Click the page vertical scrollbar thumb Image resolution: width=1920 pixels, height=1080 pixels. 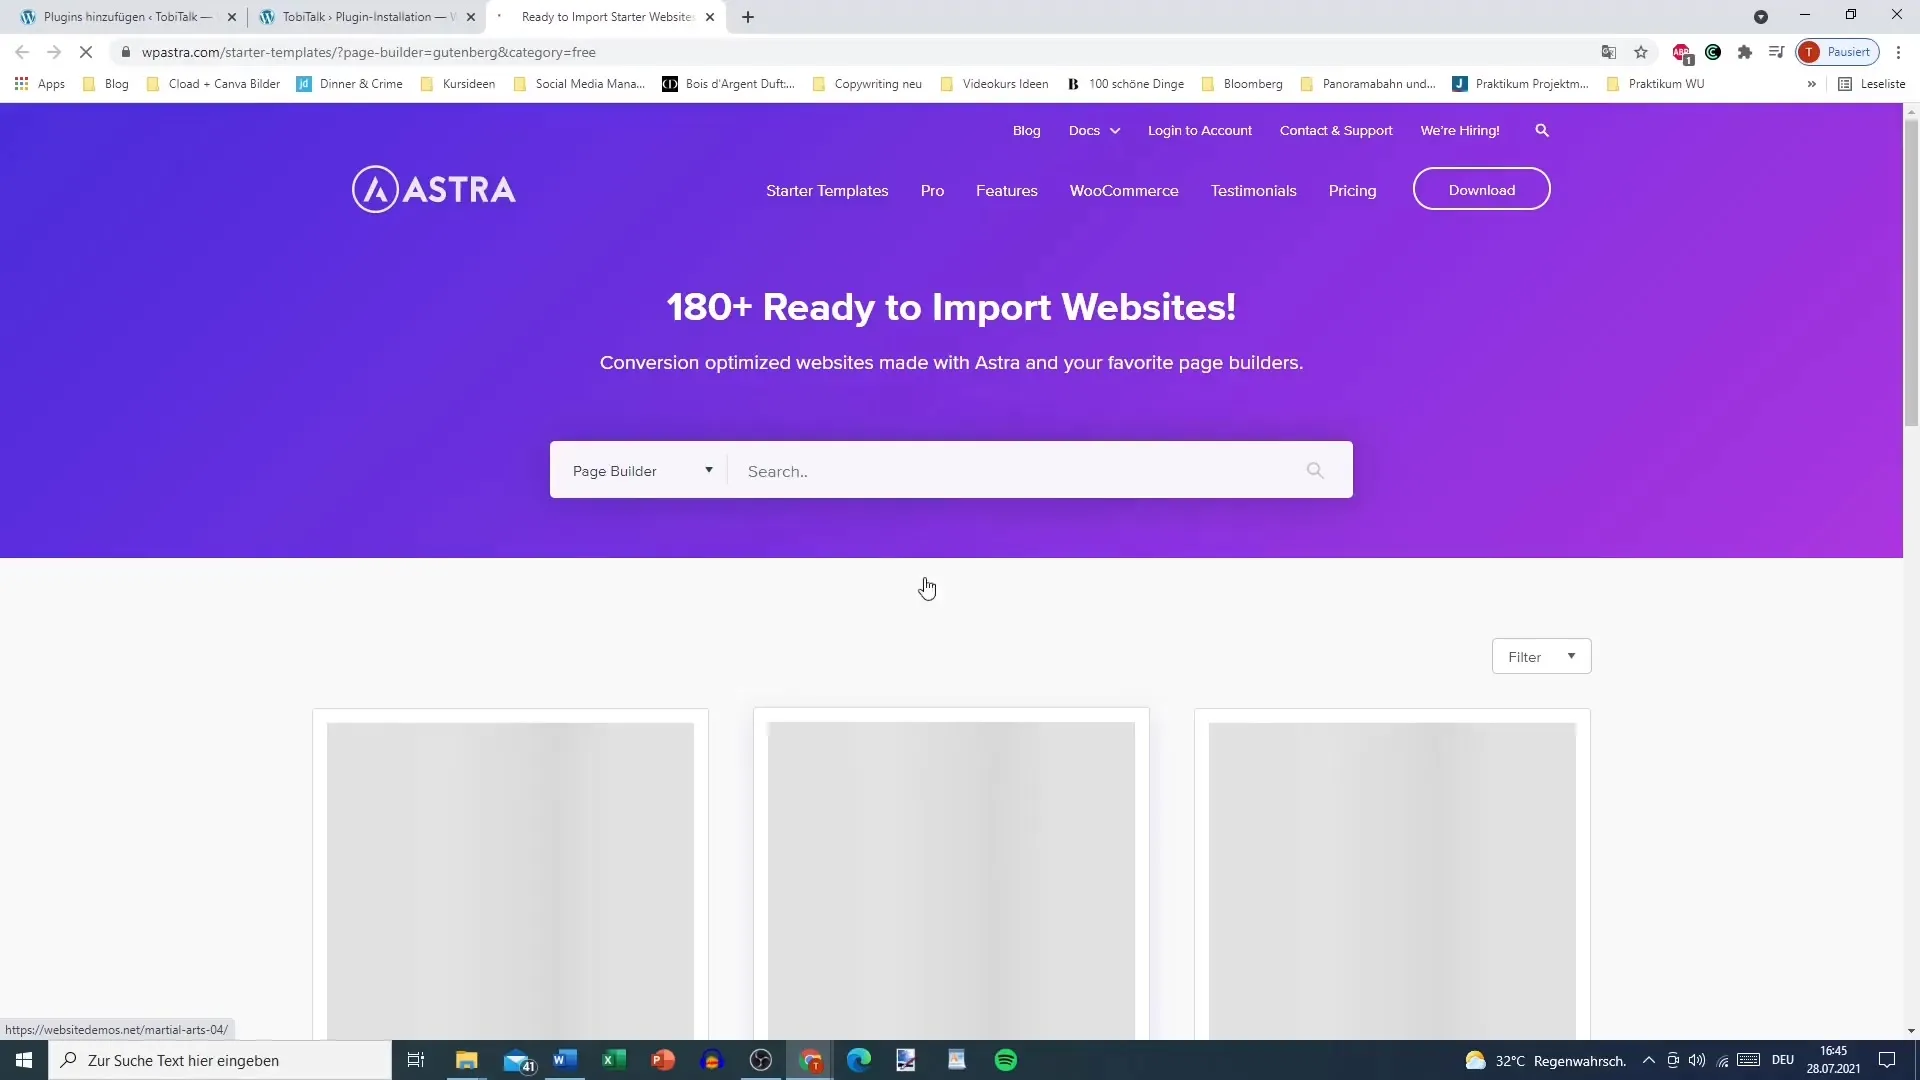tap(1911, 273)
